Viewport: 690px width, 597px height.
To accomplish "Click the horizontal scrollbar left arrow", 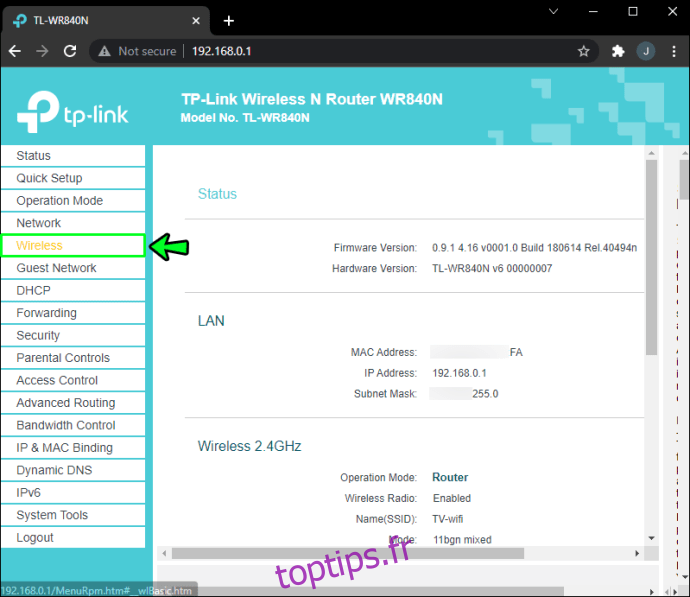I will coord(164,553).
